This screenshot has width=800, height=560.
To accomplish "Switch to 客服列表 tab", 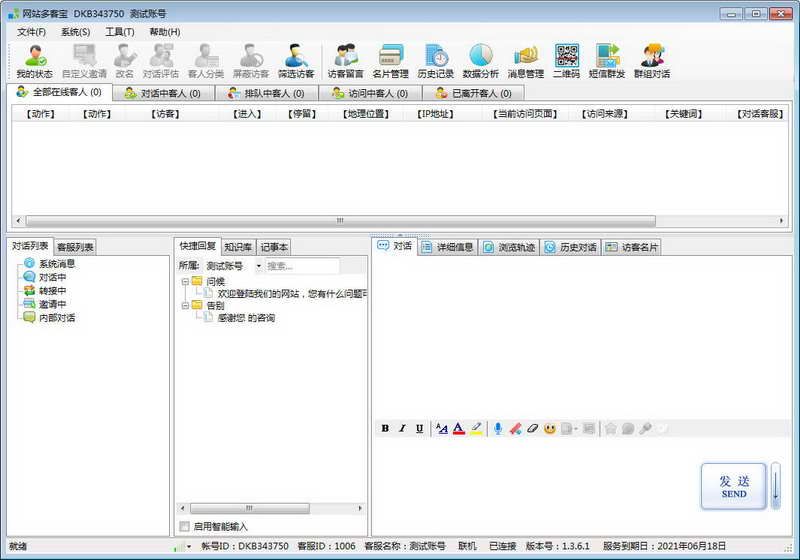I will coord(75,247).
